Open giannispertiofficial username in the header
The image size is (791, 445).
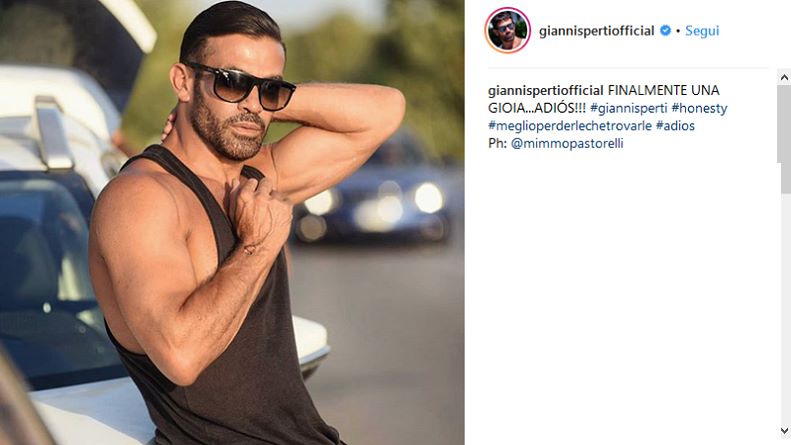tap(596, 31)
